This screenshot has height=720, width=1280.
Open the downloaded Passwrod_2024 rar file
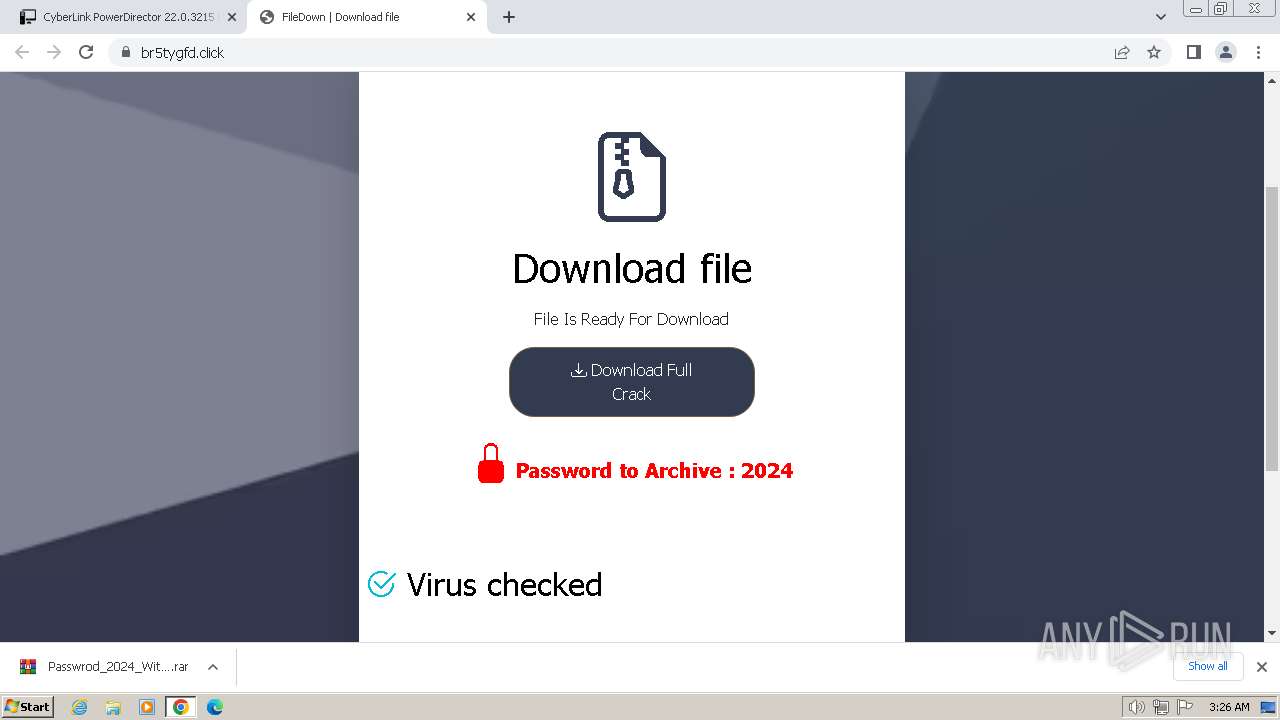105,667
